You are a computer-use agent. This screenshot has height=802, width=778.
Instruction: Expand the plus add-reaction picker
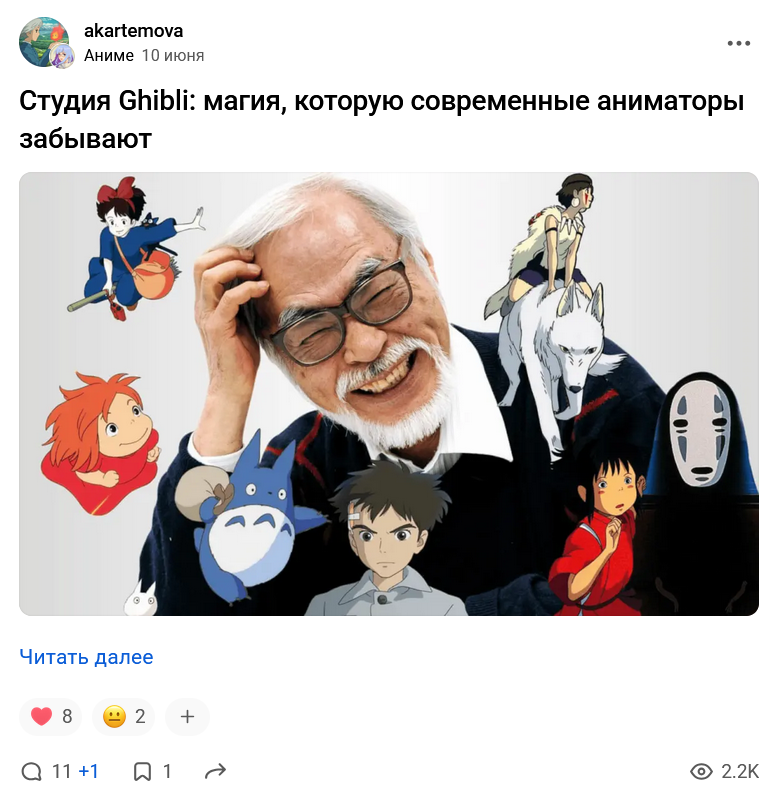click(x=187, y=716)
